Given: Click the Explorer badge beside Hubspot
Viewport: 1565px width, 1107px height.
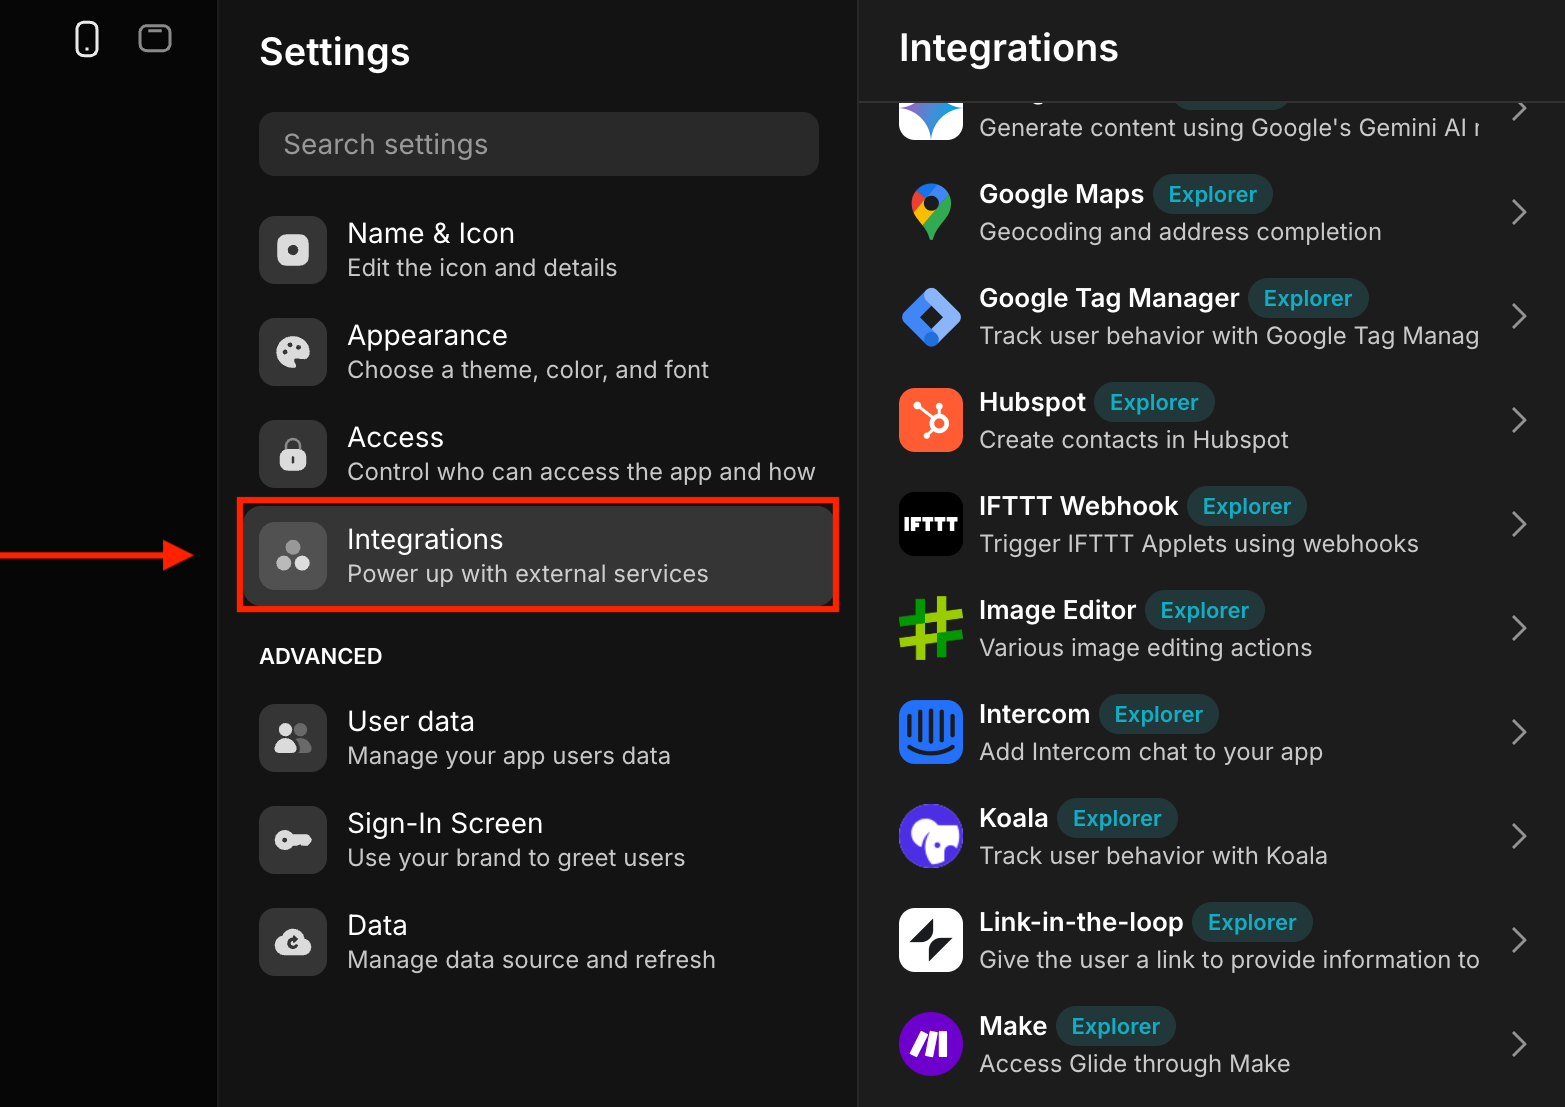Looking at the screenshot, I should (x=1154, y=402).
